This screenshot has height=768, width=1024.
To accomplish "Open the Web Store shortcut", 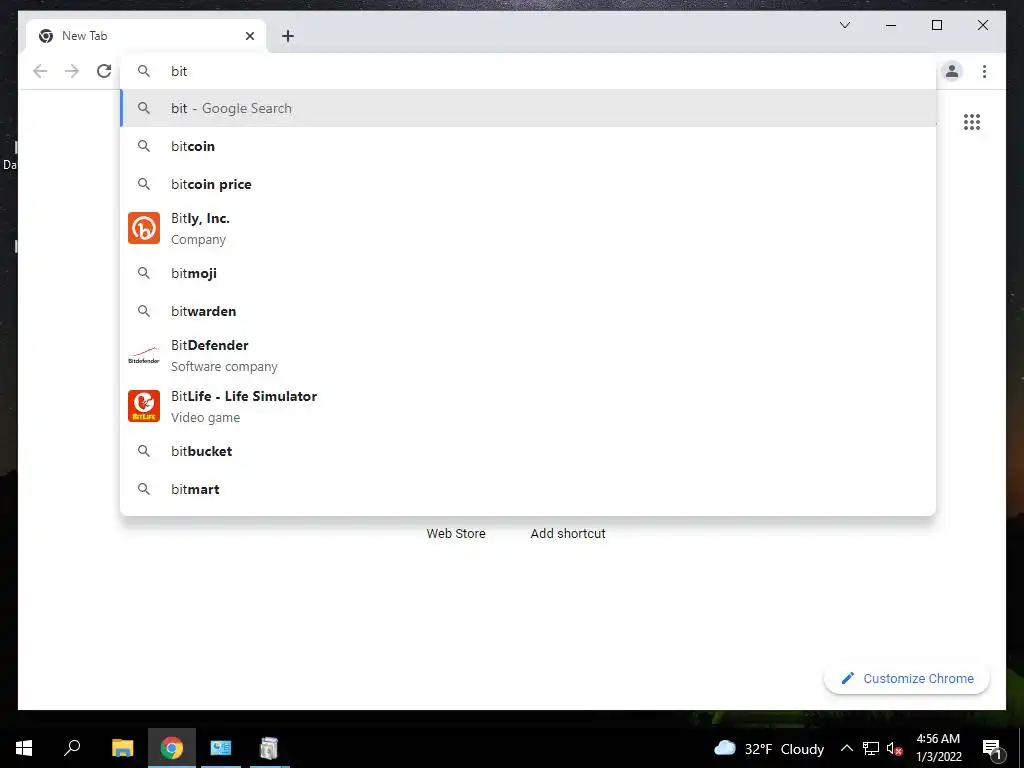I will tap(456, 534).
